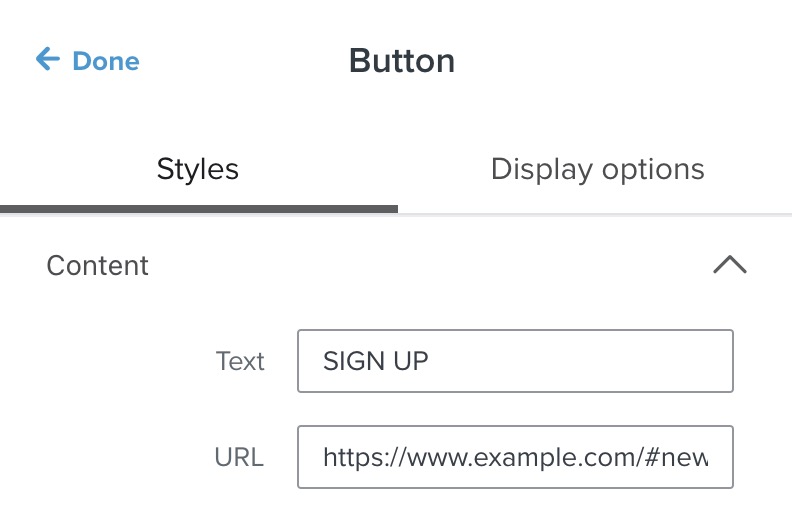Click the URL field label
The image size is (792, 532).
[239, 458]
